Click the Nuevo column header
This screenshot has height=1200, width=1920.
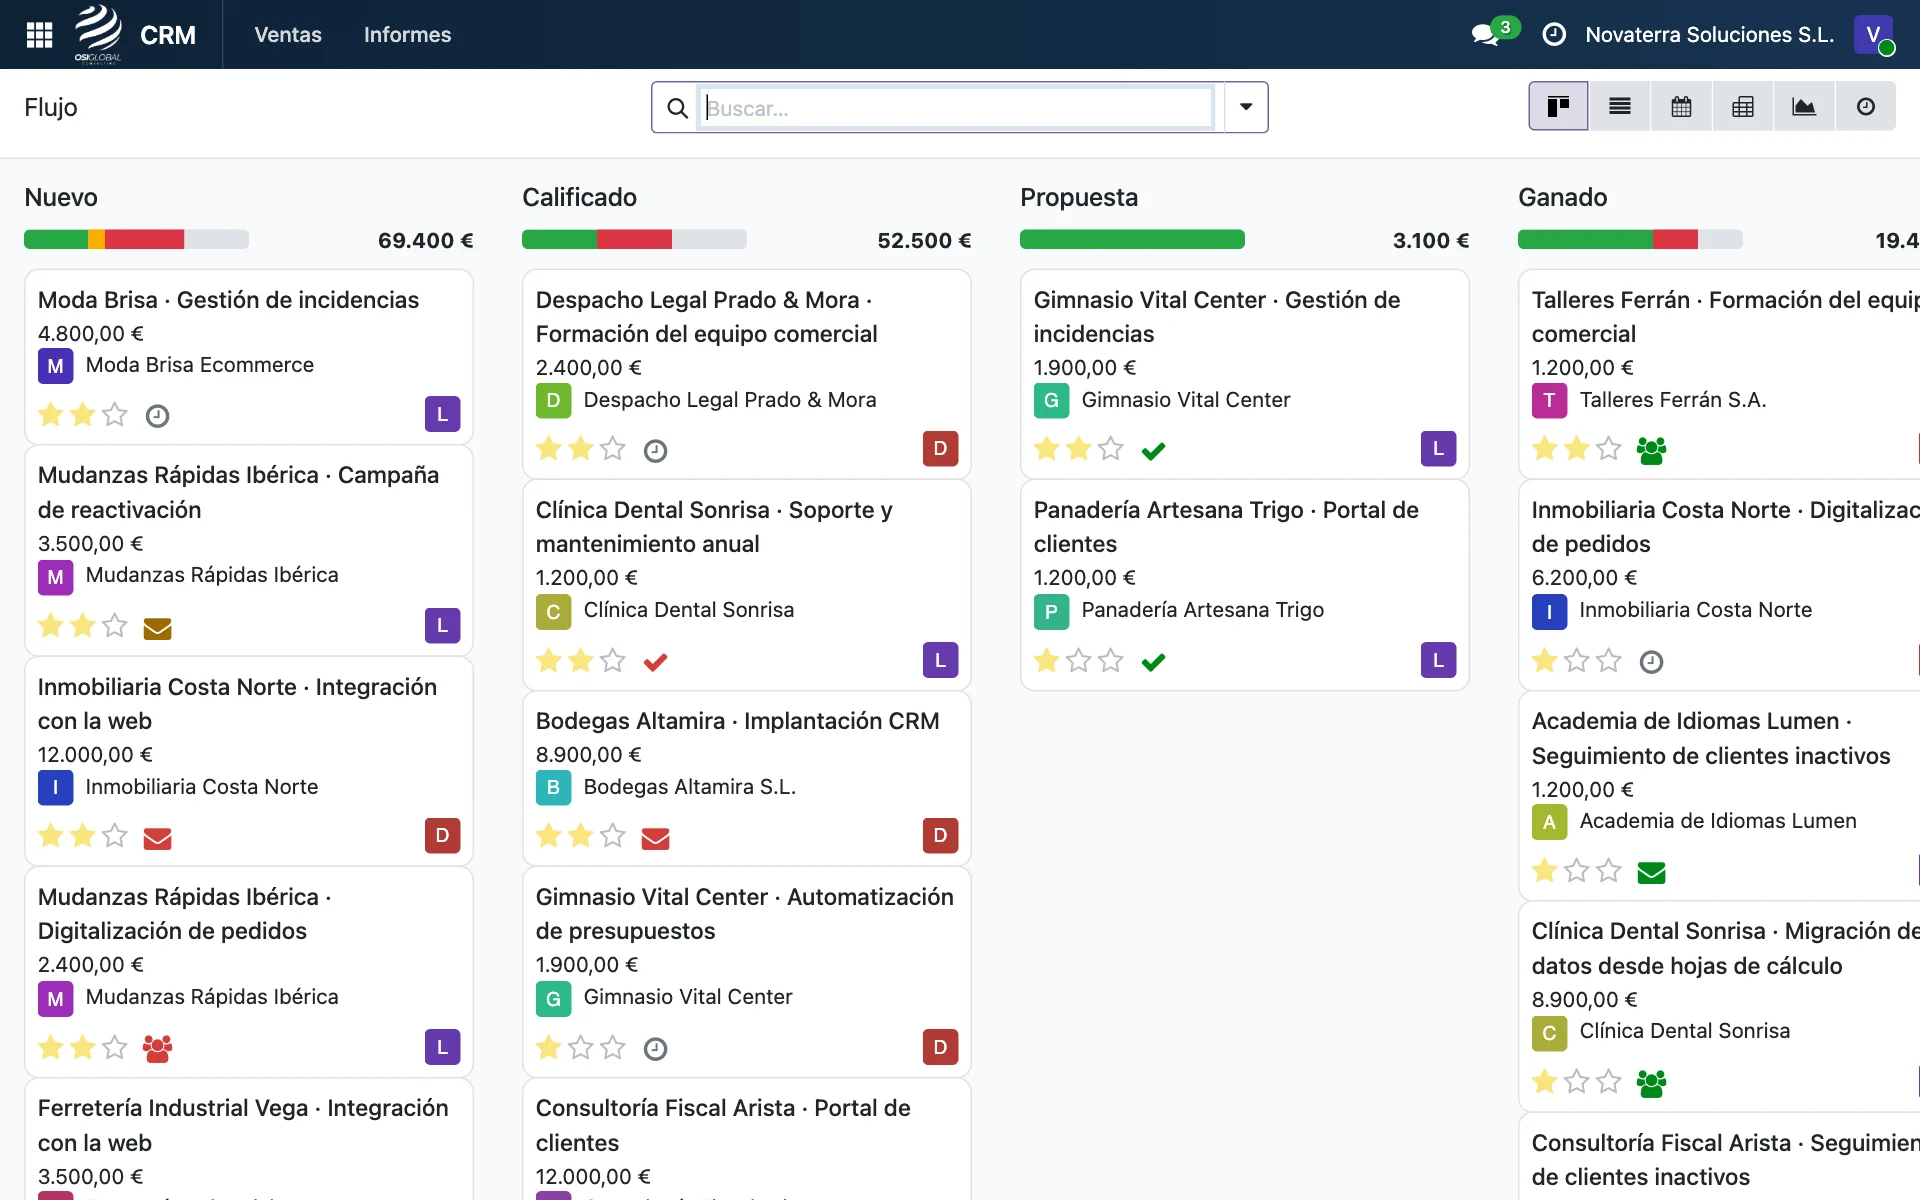61,197
